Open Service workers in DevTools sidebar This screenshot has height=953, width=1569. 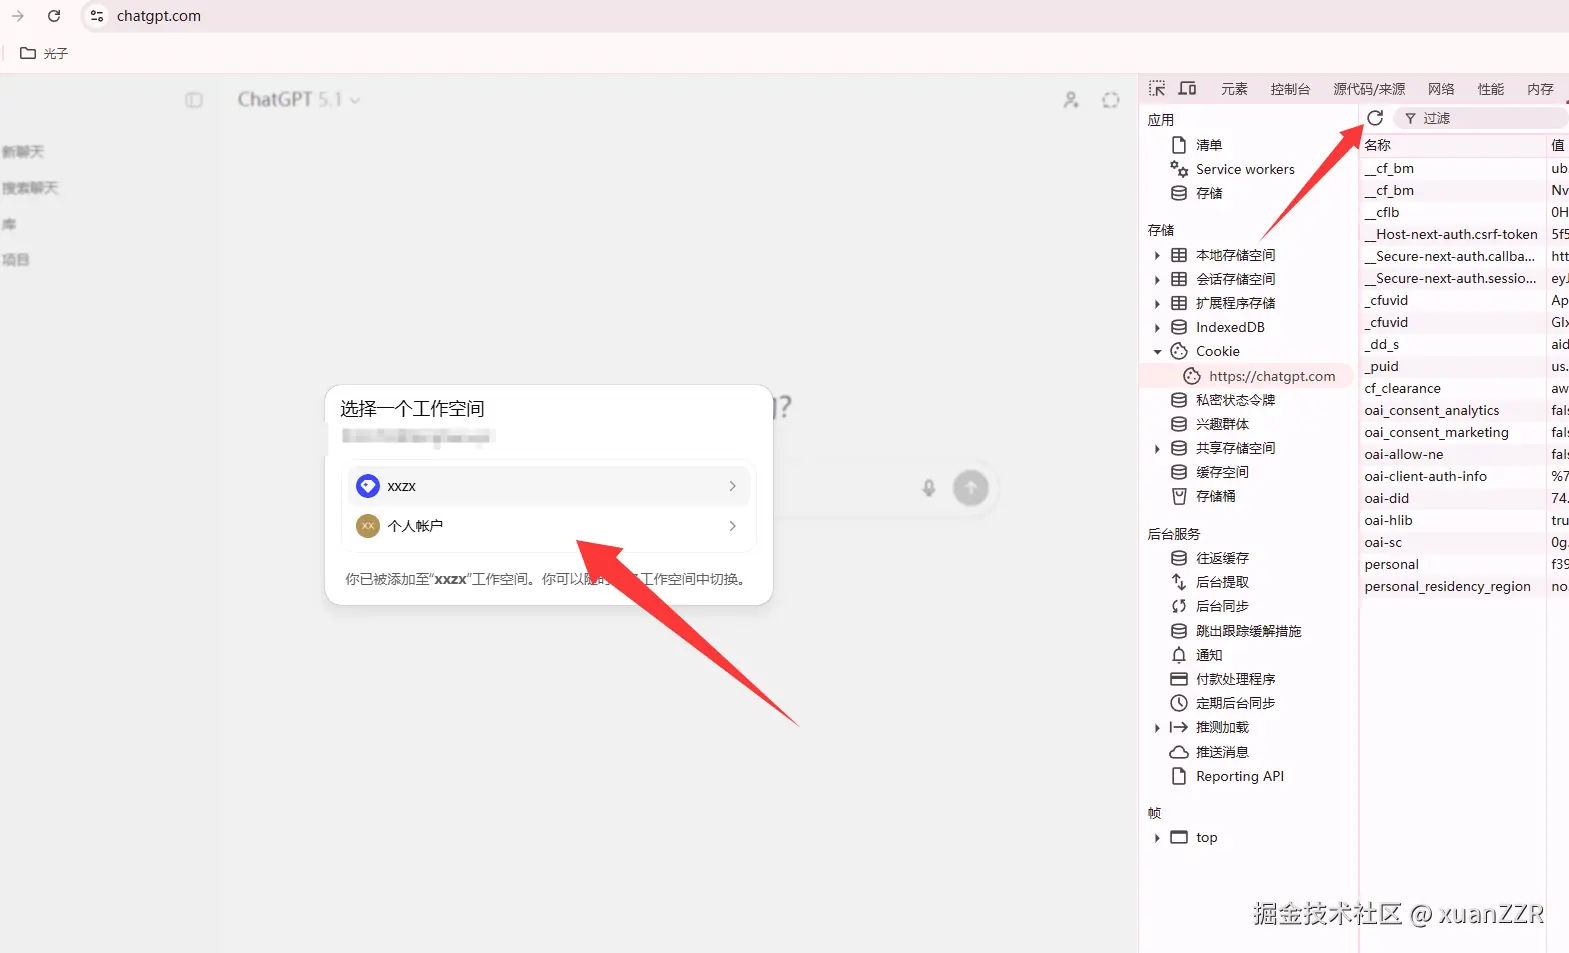pos(1245,169)
